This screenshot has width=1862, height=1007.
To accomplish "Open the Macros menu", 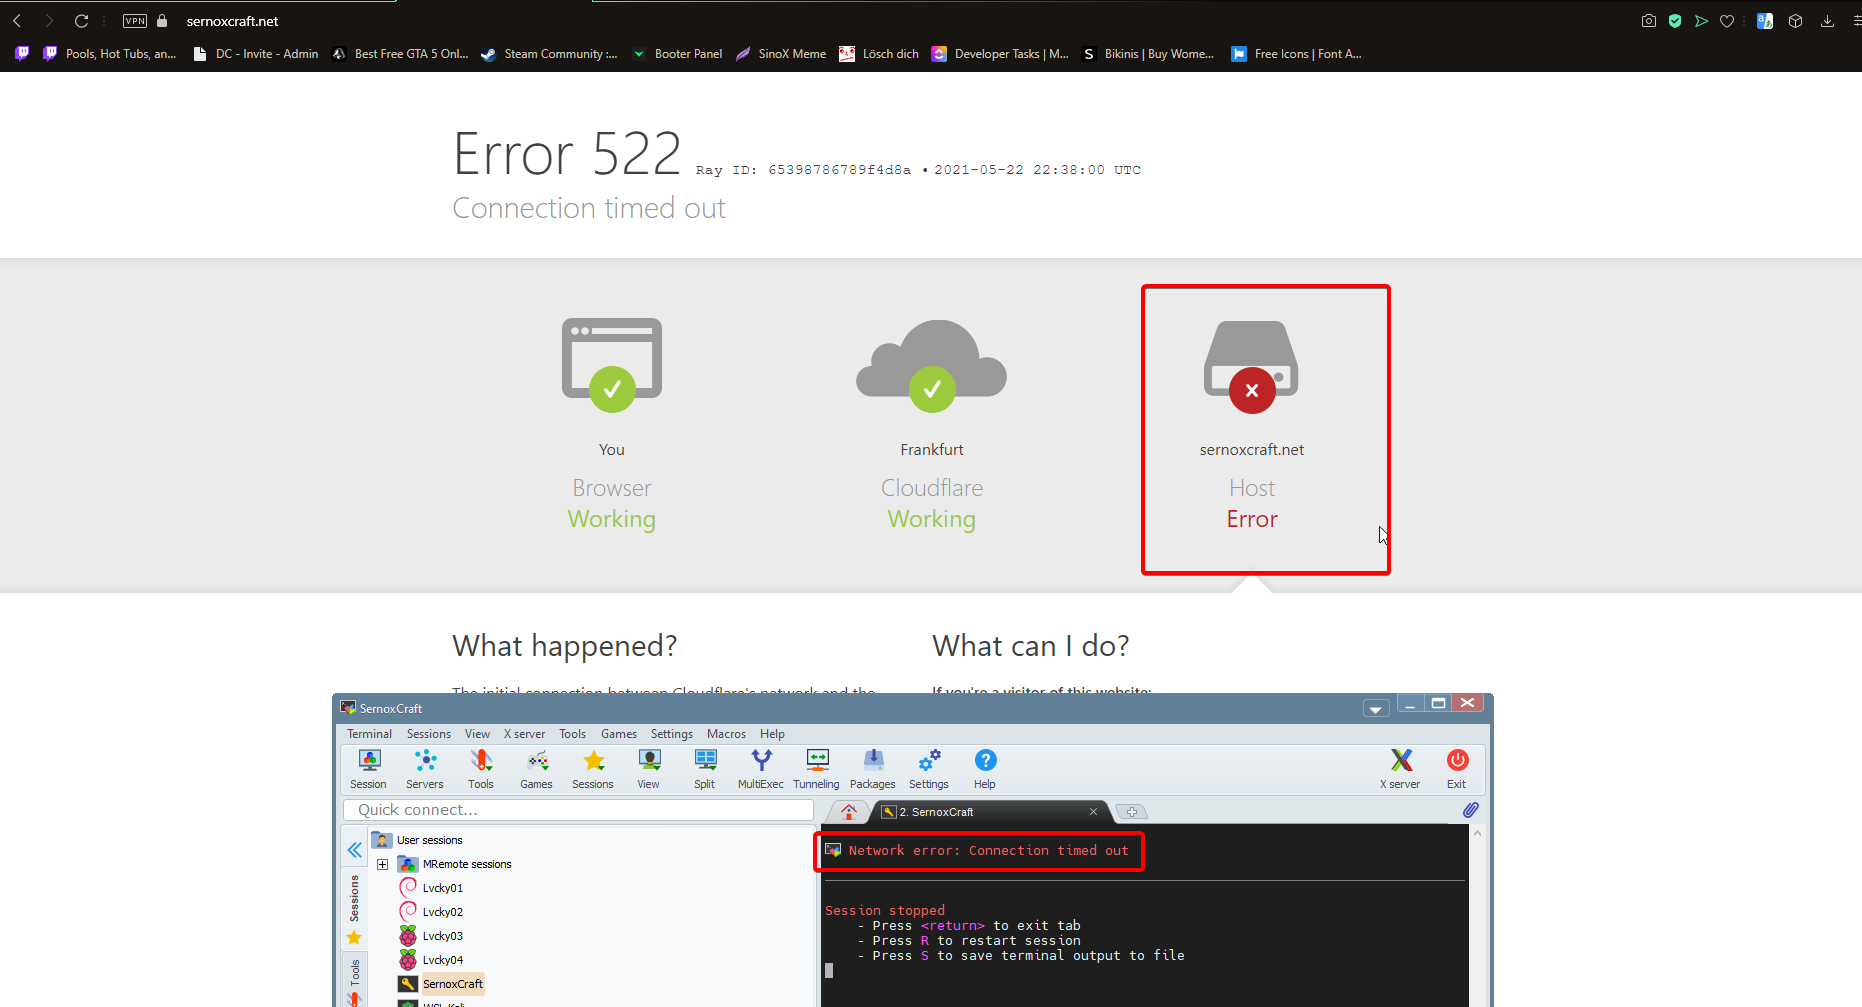I will pos(726,734).
